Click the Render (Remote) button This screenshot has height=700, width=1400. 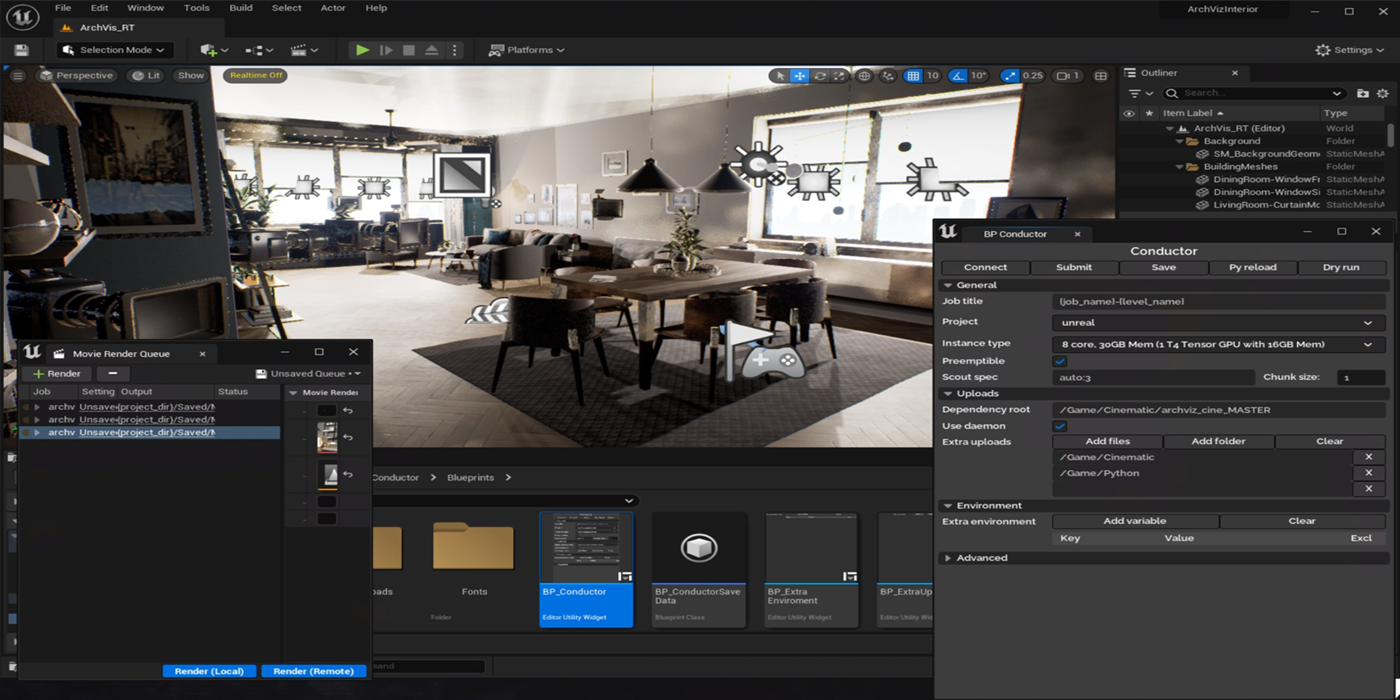click(x=314, y=670)
